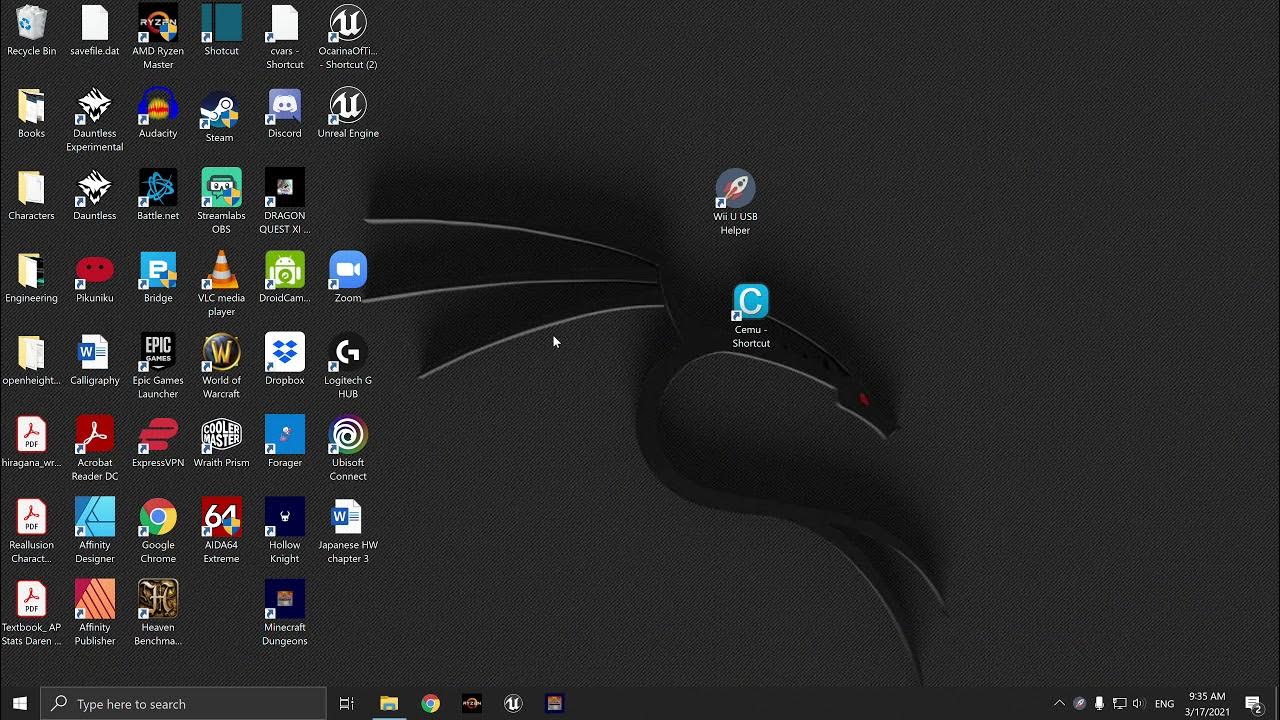Click the Type here to search box
Image resolution: width=1280 pixels, height=720 pixels.
tap(184, 704)
